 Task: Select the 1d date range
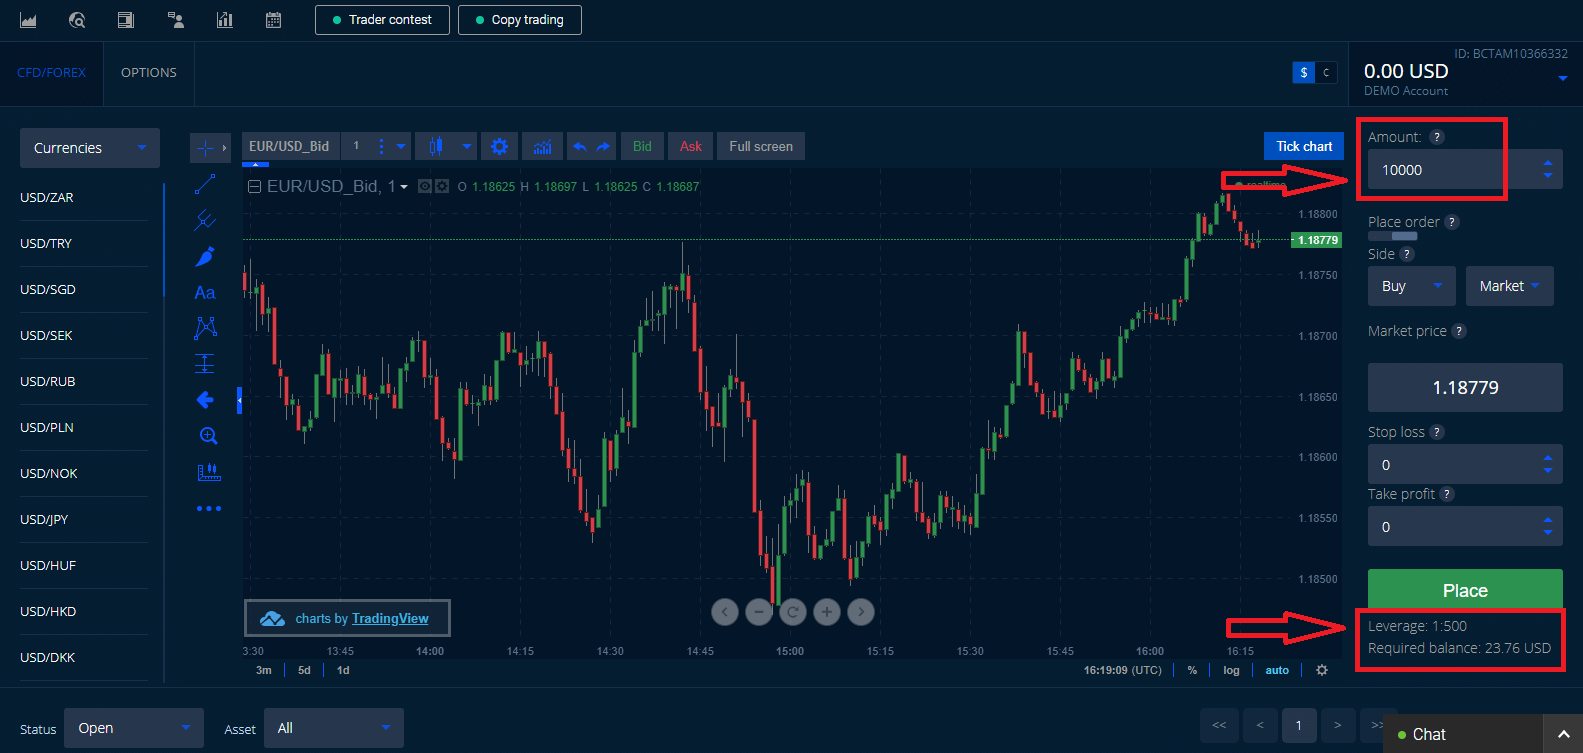(x=343, y=670)
